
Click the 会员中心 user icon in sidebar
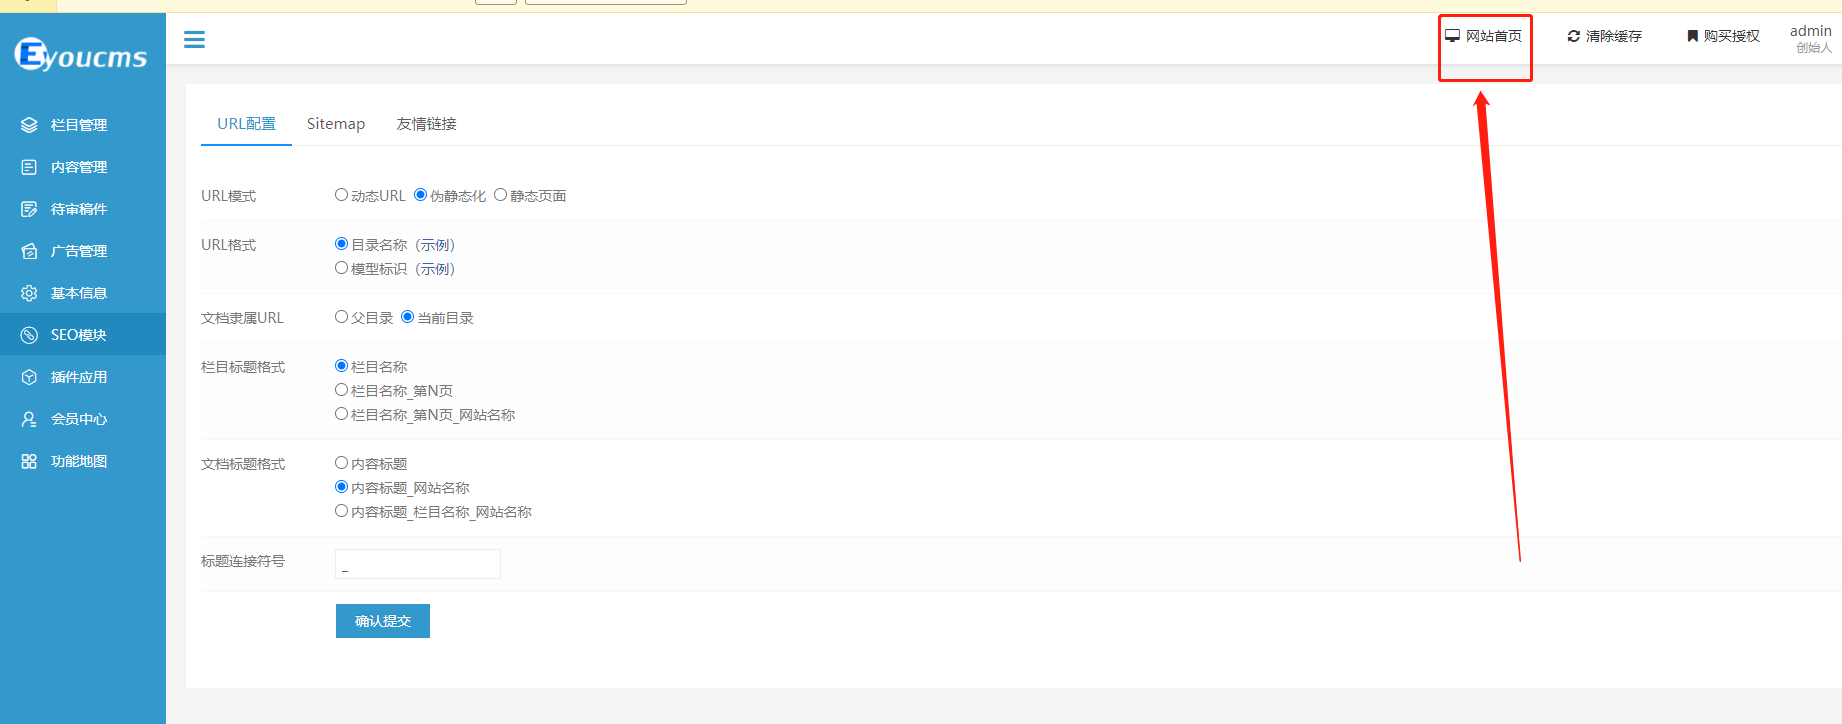pyautogui.click(x=29, y=419)
